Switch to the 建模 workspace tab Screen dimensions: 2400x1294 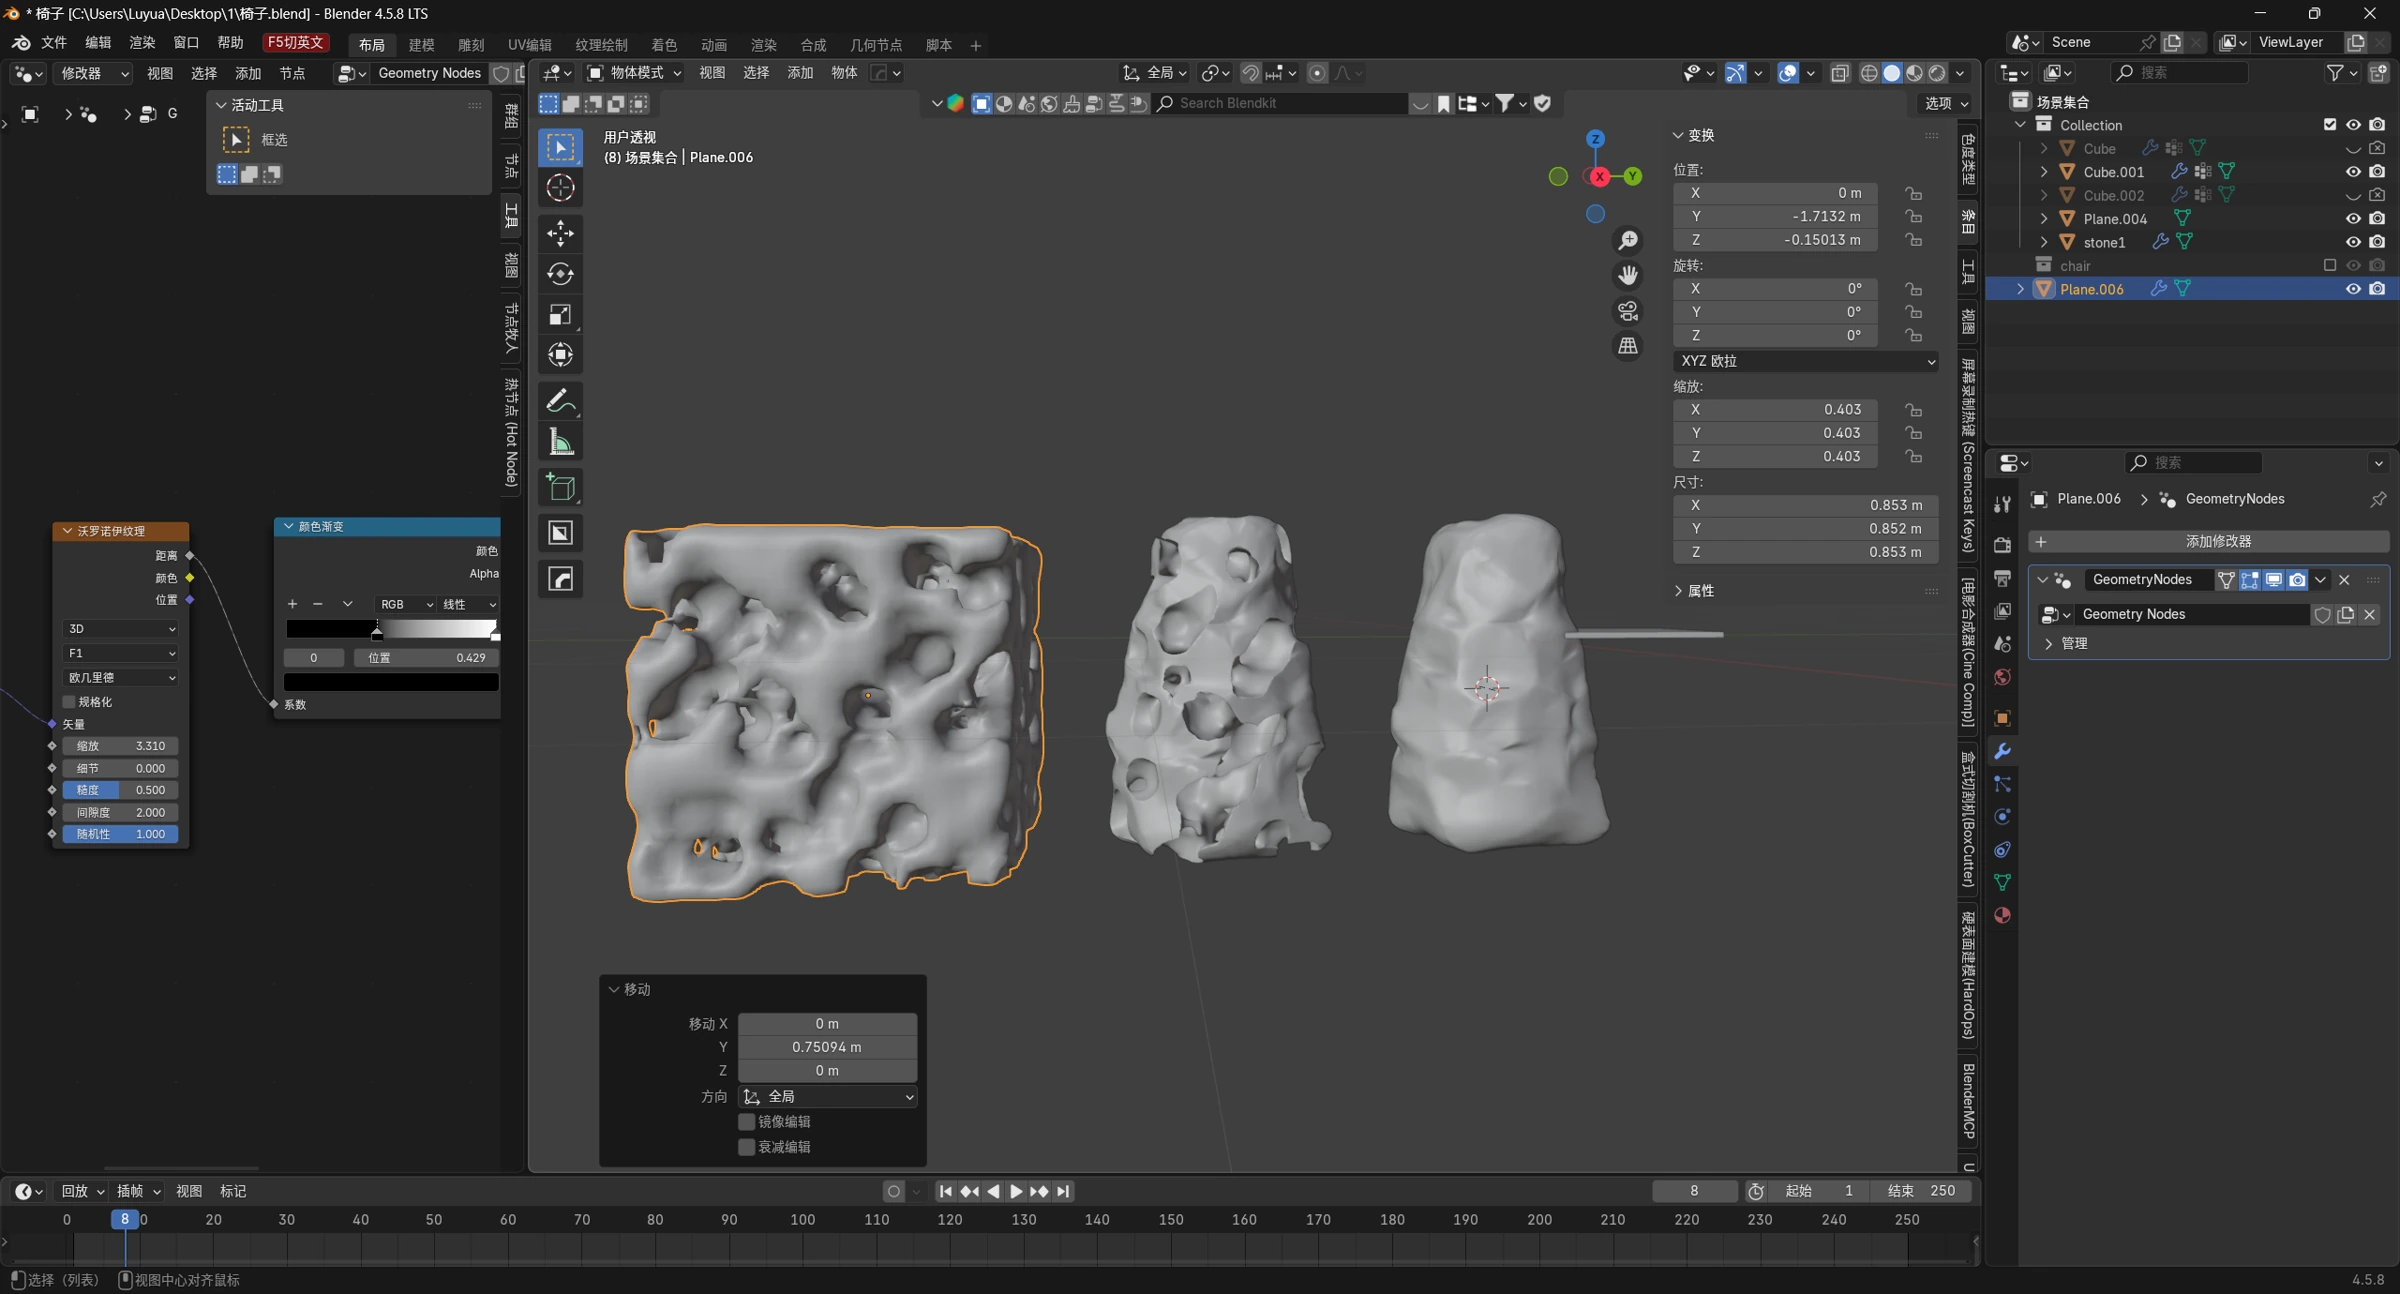pyautogui.click(x=421, y=45)
